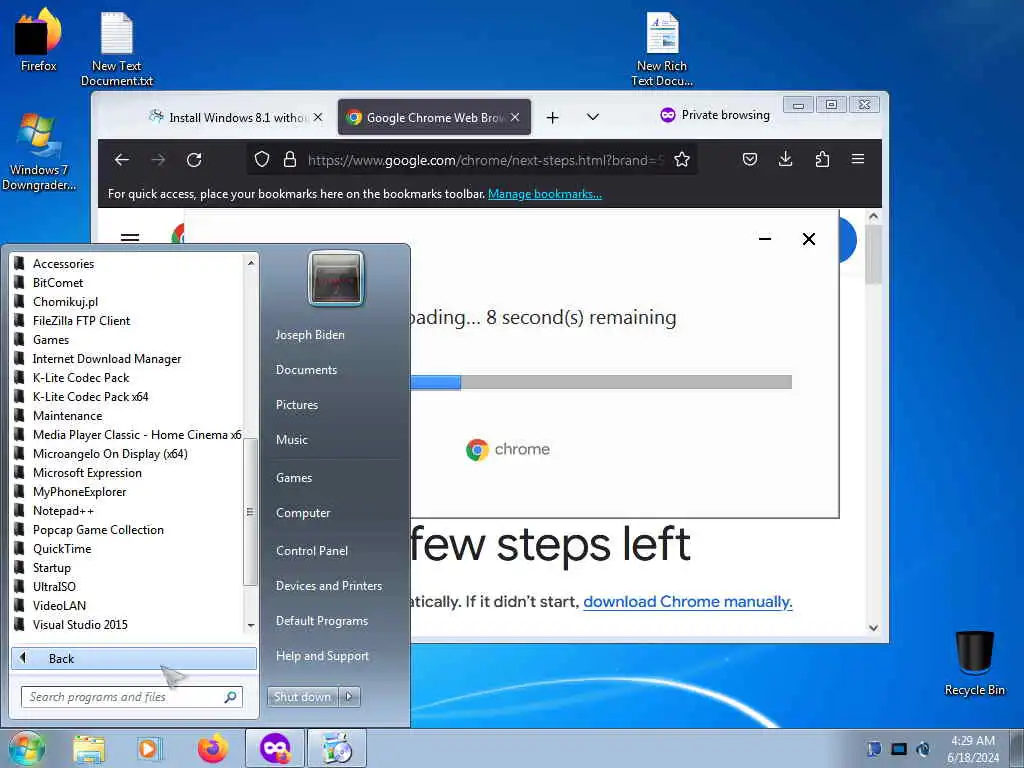Image resolution: width=1024 pixels, height=768 pixels.
Task: Open the Firefox downloads arrow icon
Action: (786, 159)
